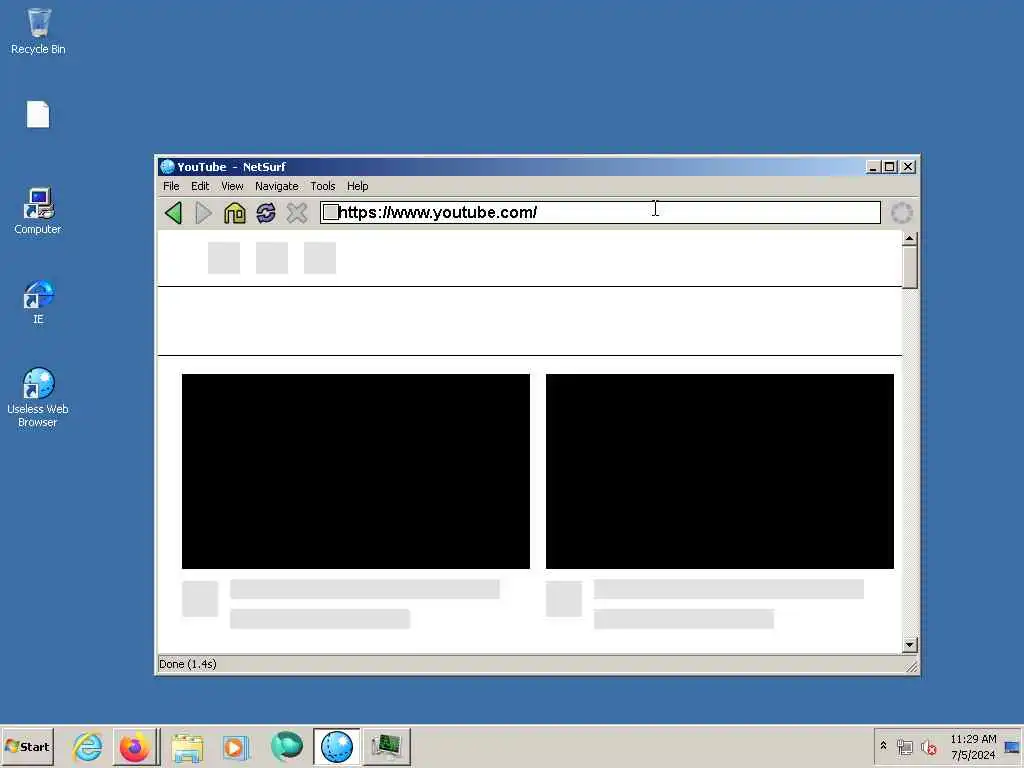Click the "Done (1.4s)" status text
Viewport: 1024px width, 768px height.
pyautogui.click(x=187, y=664)
